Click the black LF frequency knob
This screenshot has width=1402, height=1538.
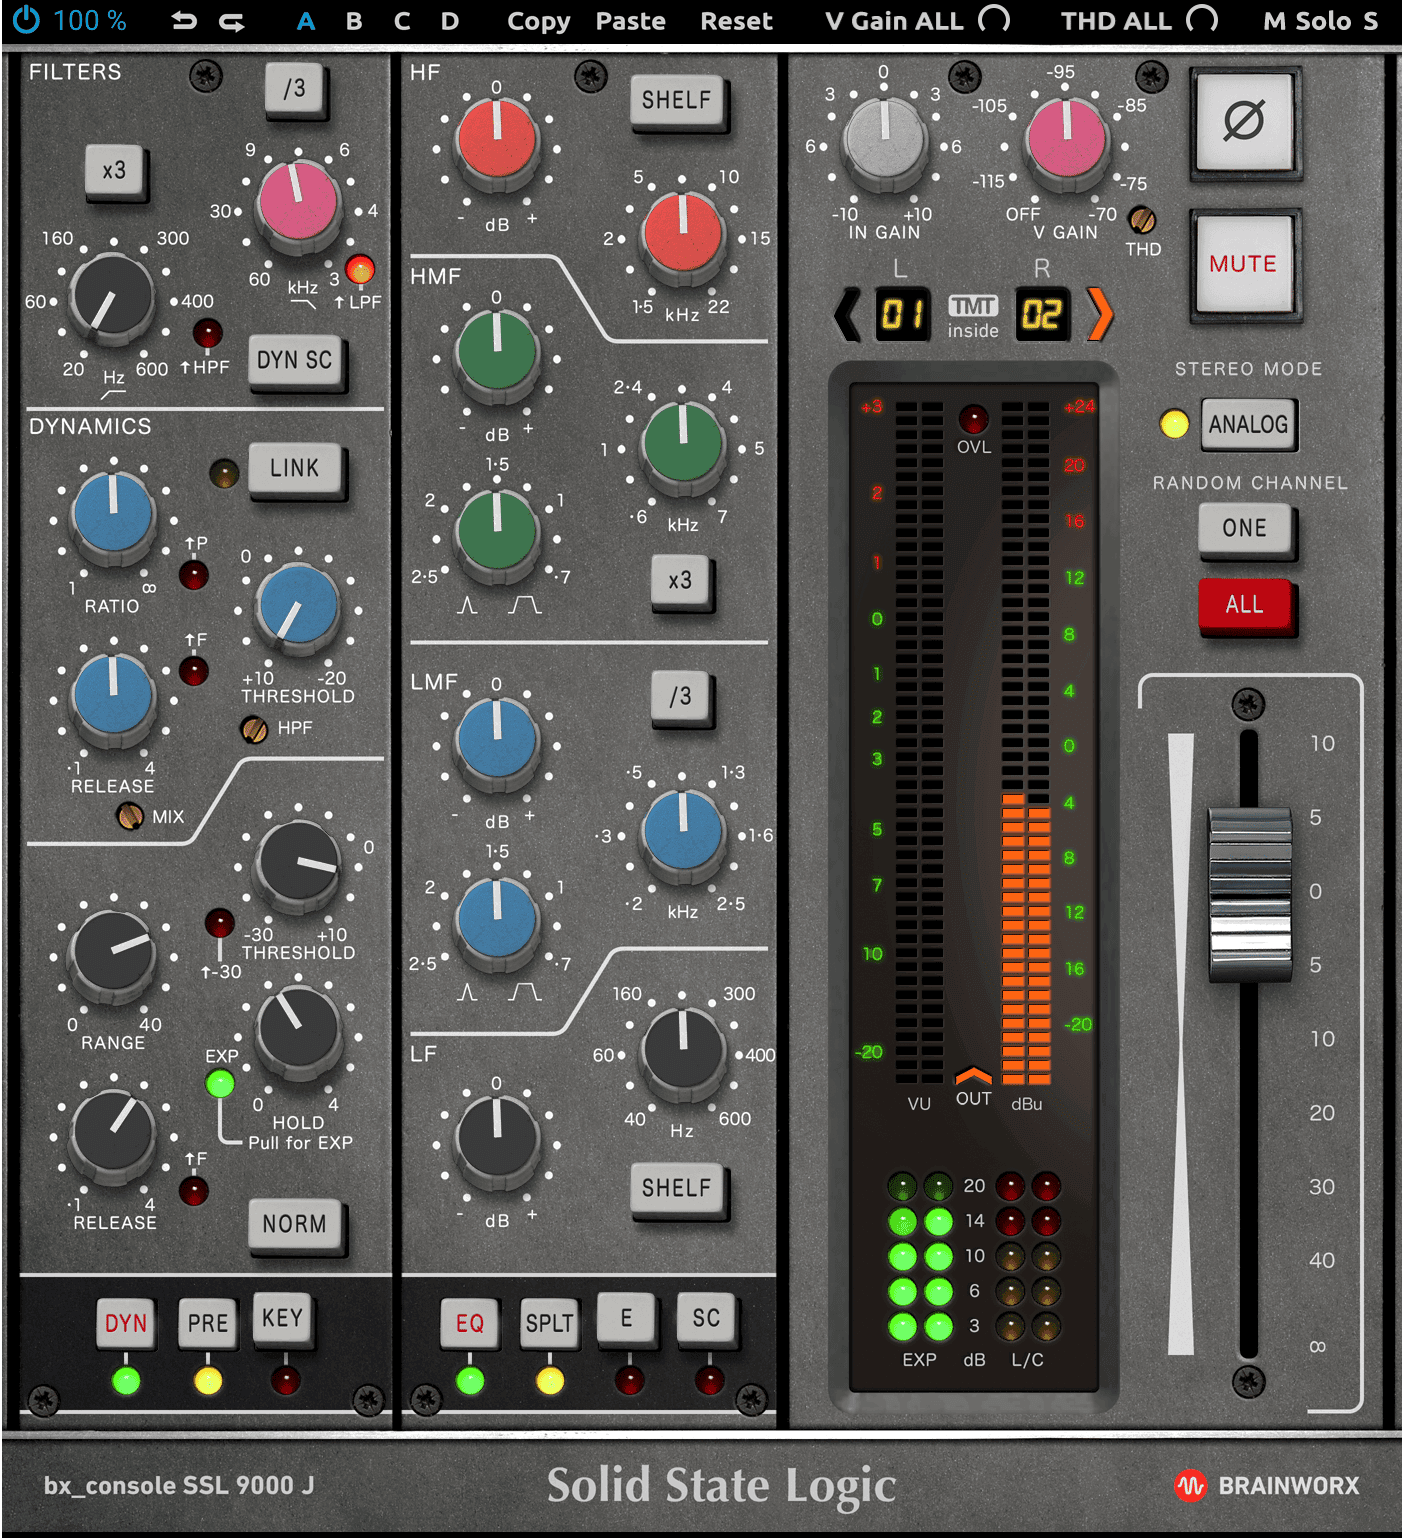tap(682, 1050)
